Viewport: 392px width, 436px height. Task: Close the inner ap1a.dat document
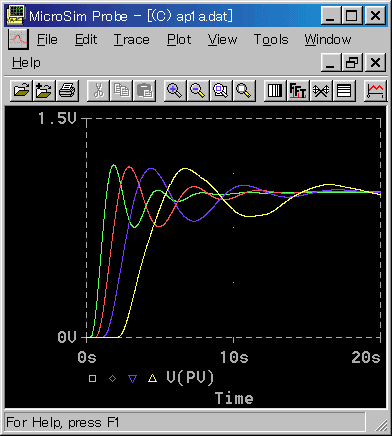376,63
